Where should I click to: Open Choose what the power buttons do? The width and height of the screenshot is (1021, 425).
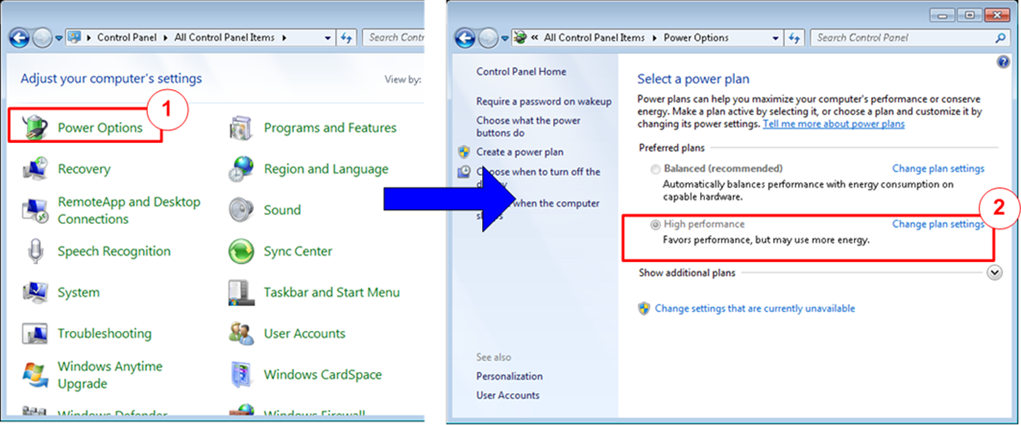coord(528,126)
